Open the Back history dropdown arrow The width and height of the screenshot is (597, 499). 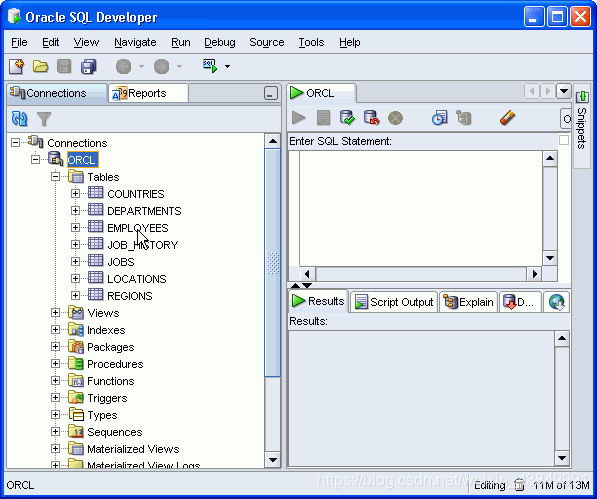point(141,66)
